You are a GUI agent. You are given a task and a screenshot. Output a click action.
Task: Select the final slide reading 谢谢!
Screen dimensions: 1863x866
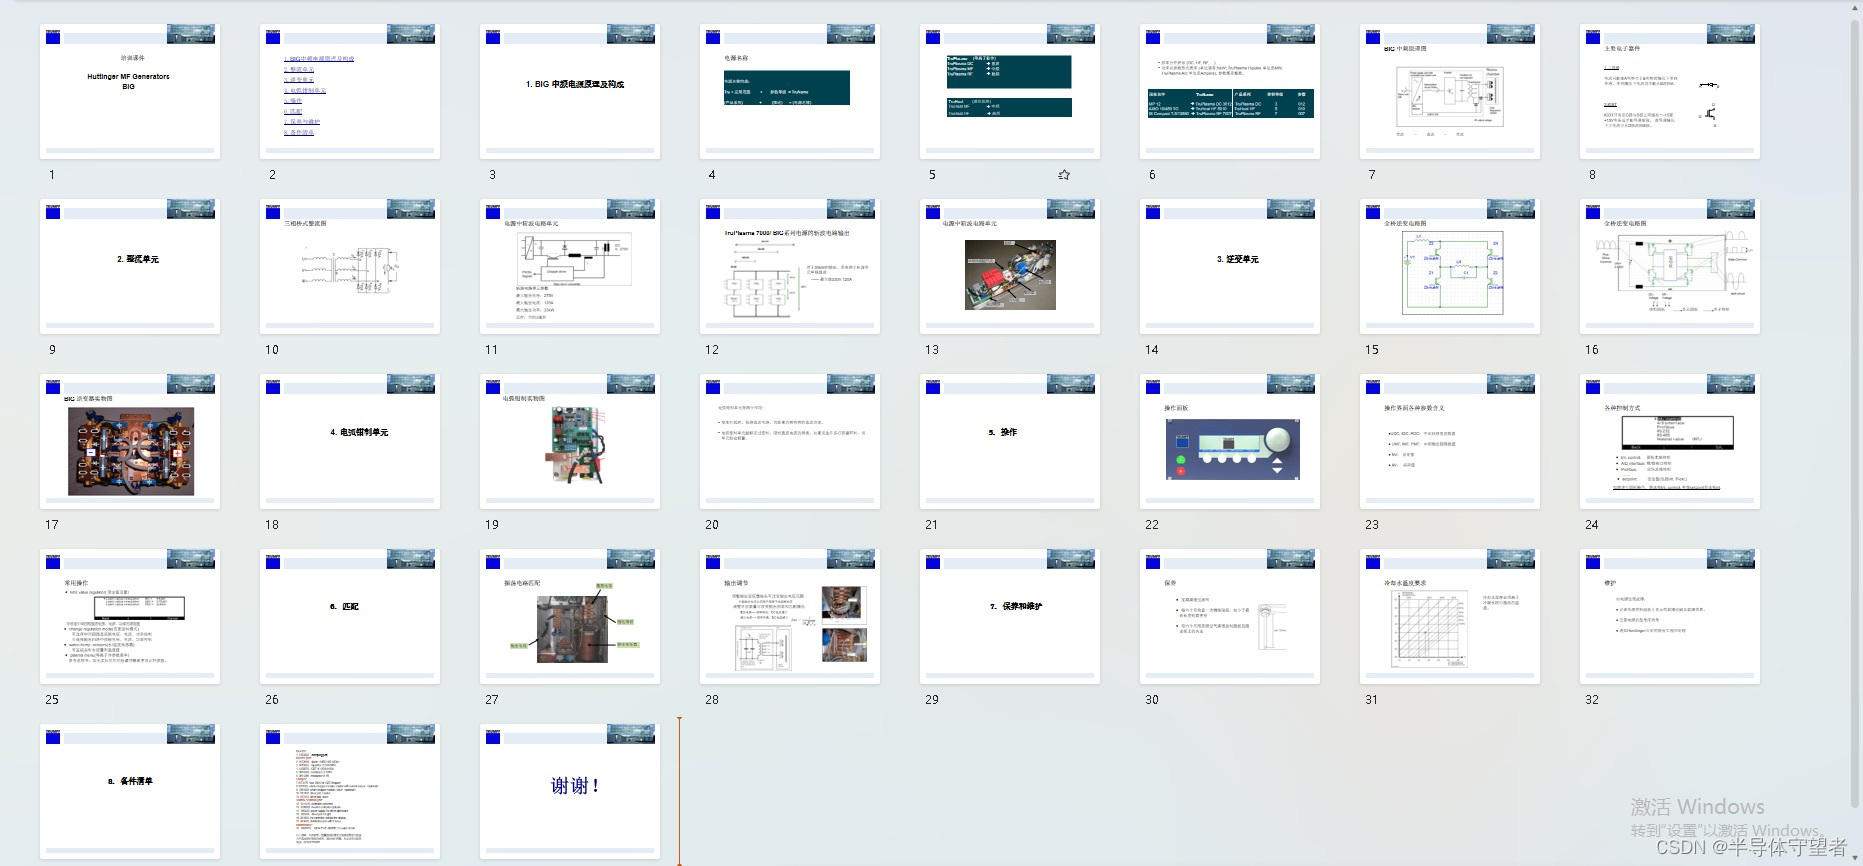click(x=570, y=791)
